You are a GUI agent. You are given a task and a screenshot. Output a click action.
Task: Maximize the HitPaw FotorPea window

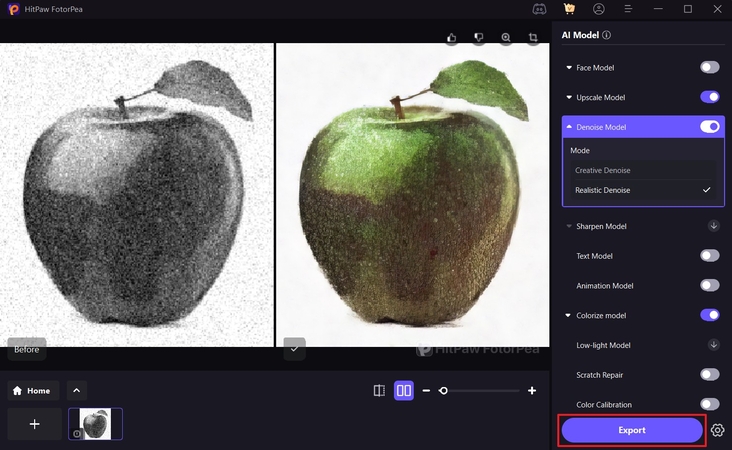(x=688, y=9)
